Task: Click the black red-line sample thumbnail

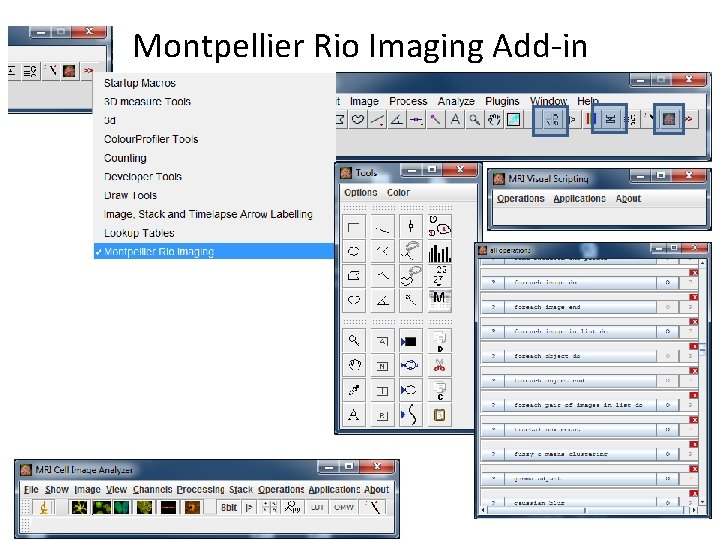Action: [x=169, y=507]
